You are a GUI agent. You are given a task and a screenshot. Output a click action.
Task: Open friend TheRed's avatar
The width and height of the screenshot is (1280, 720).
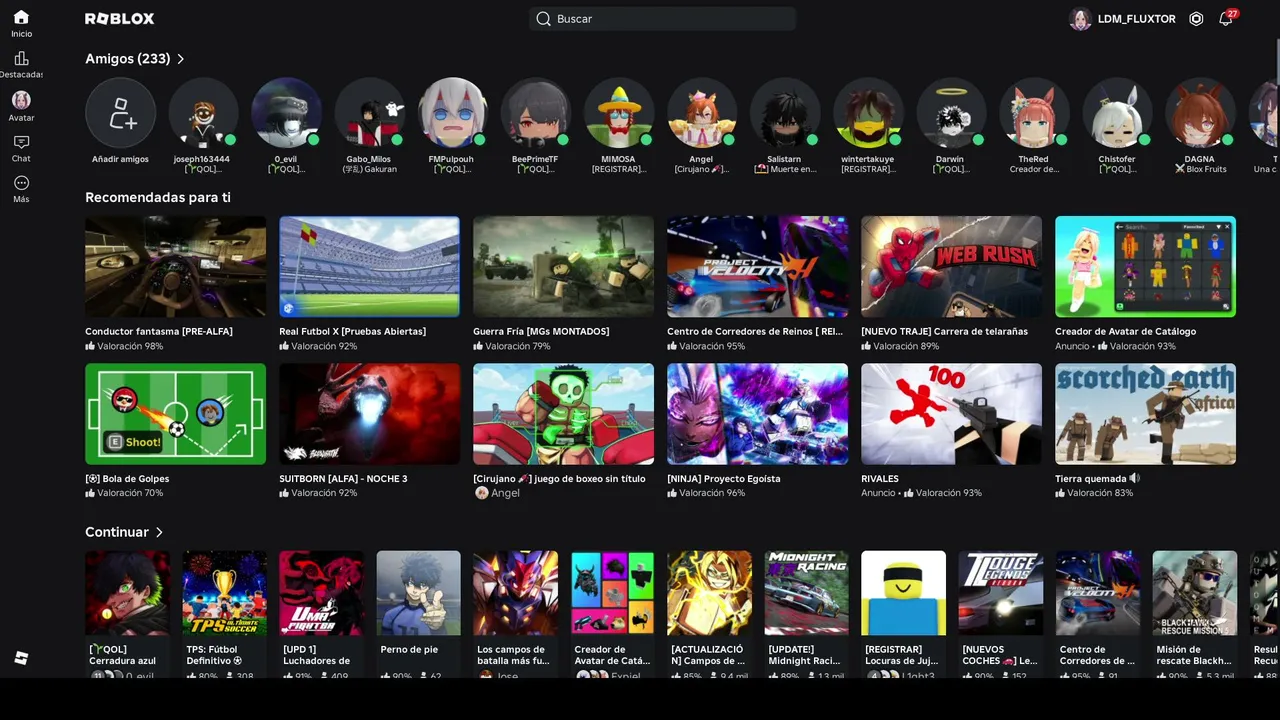pos(1033,113)
